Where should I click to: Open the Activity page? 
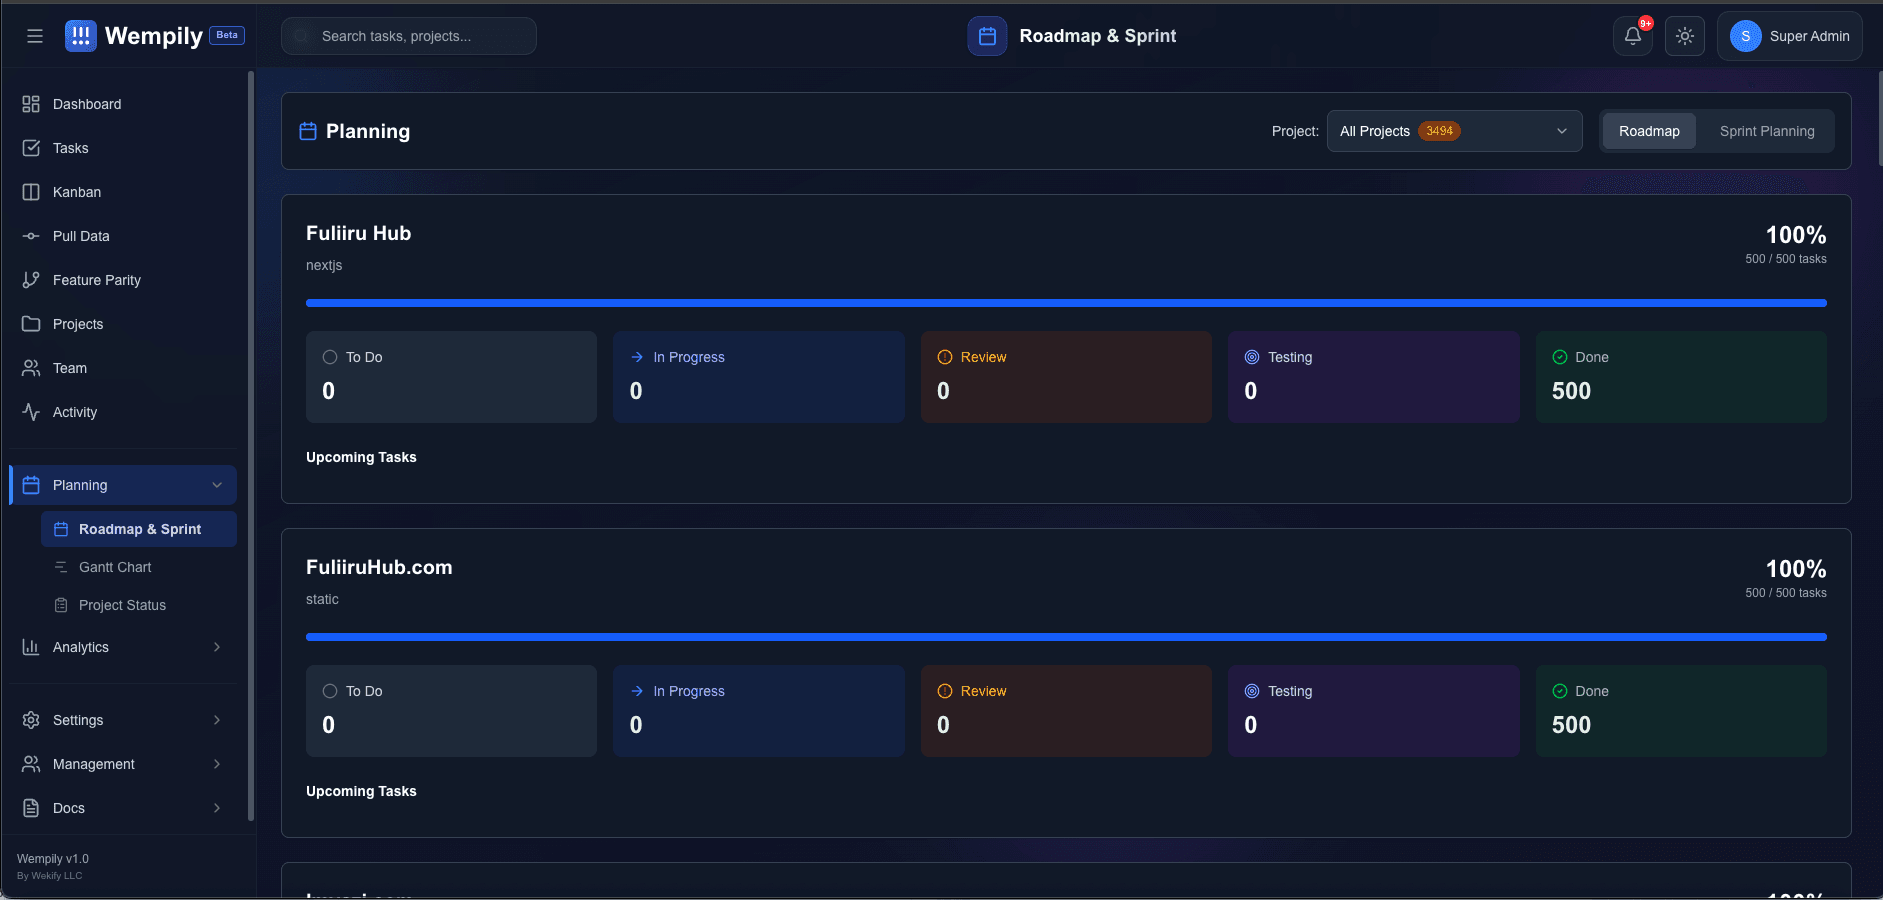tap(75, 412)
